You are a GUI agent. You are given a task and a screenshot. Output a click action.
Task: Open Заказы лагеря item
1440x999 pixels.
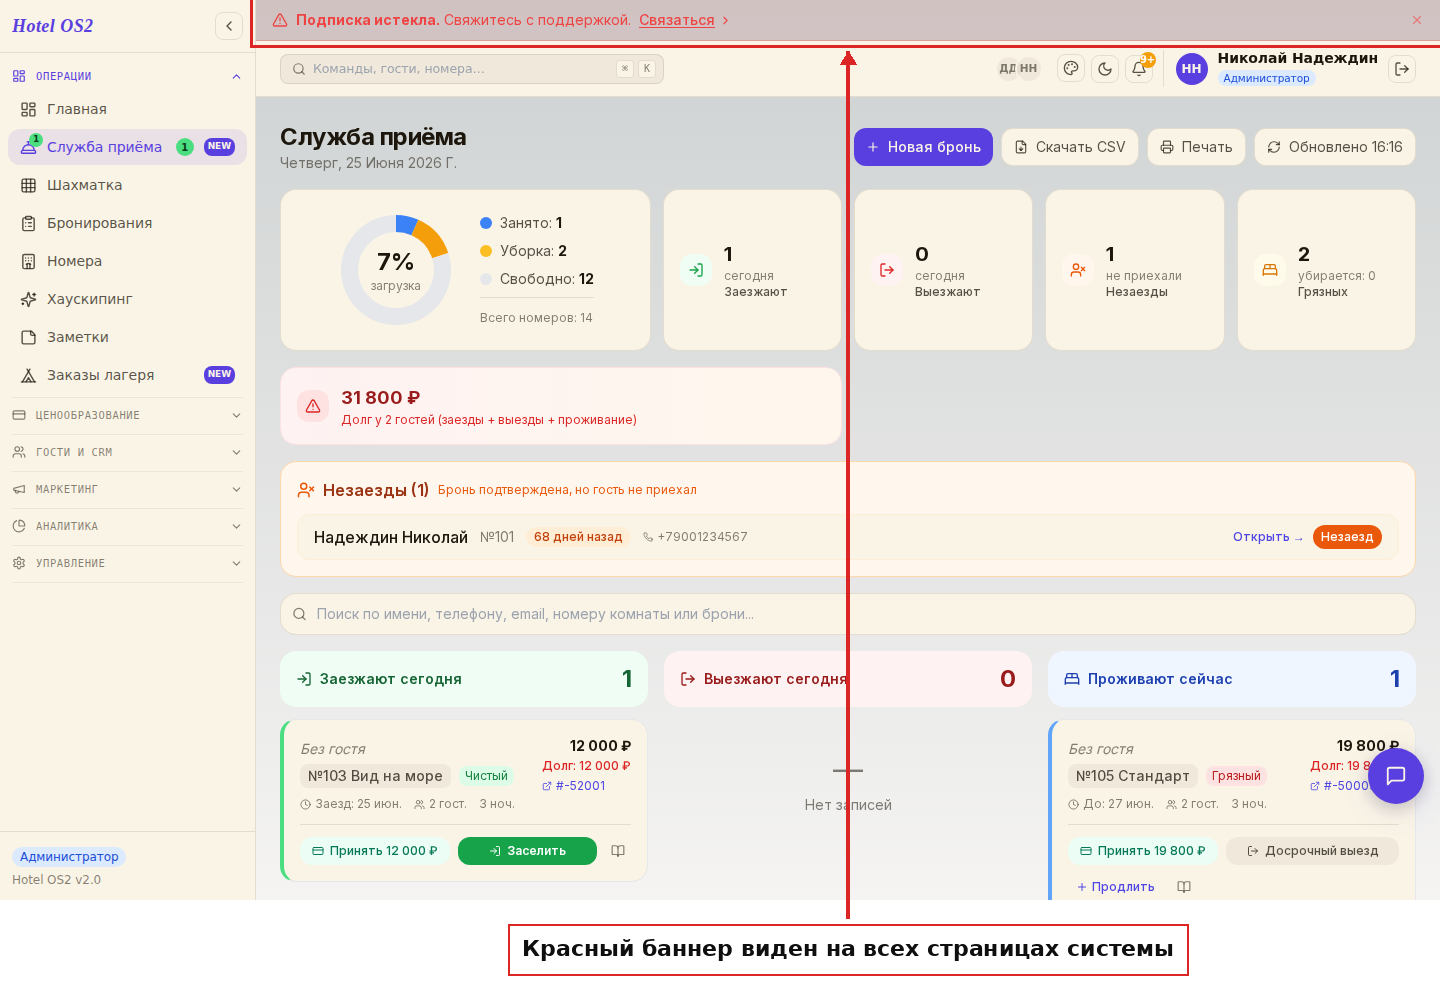coord(127,375)
